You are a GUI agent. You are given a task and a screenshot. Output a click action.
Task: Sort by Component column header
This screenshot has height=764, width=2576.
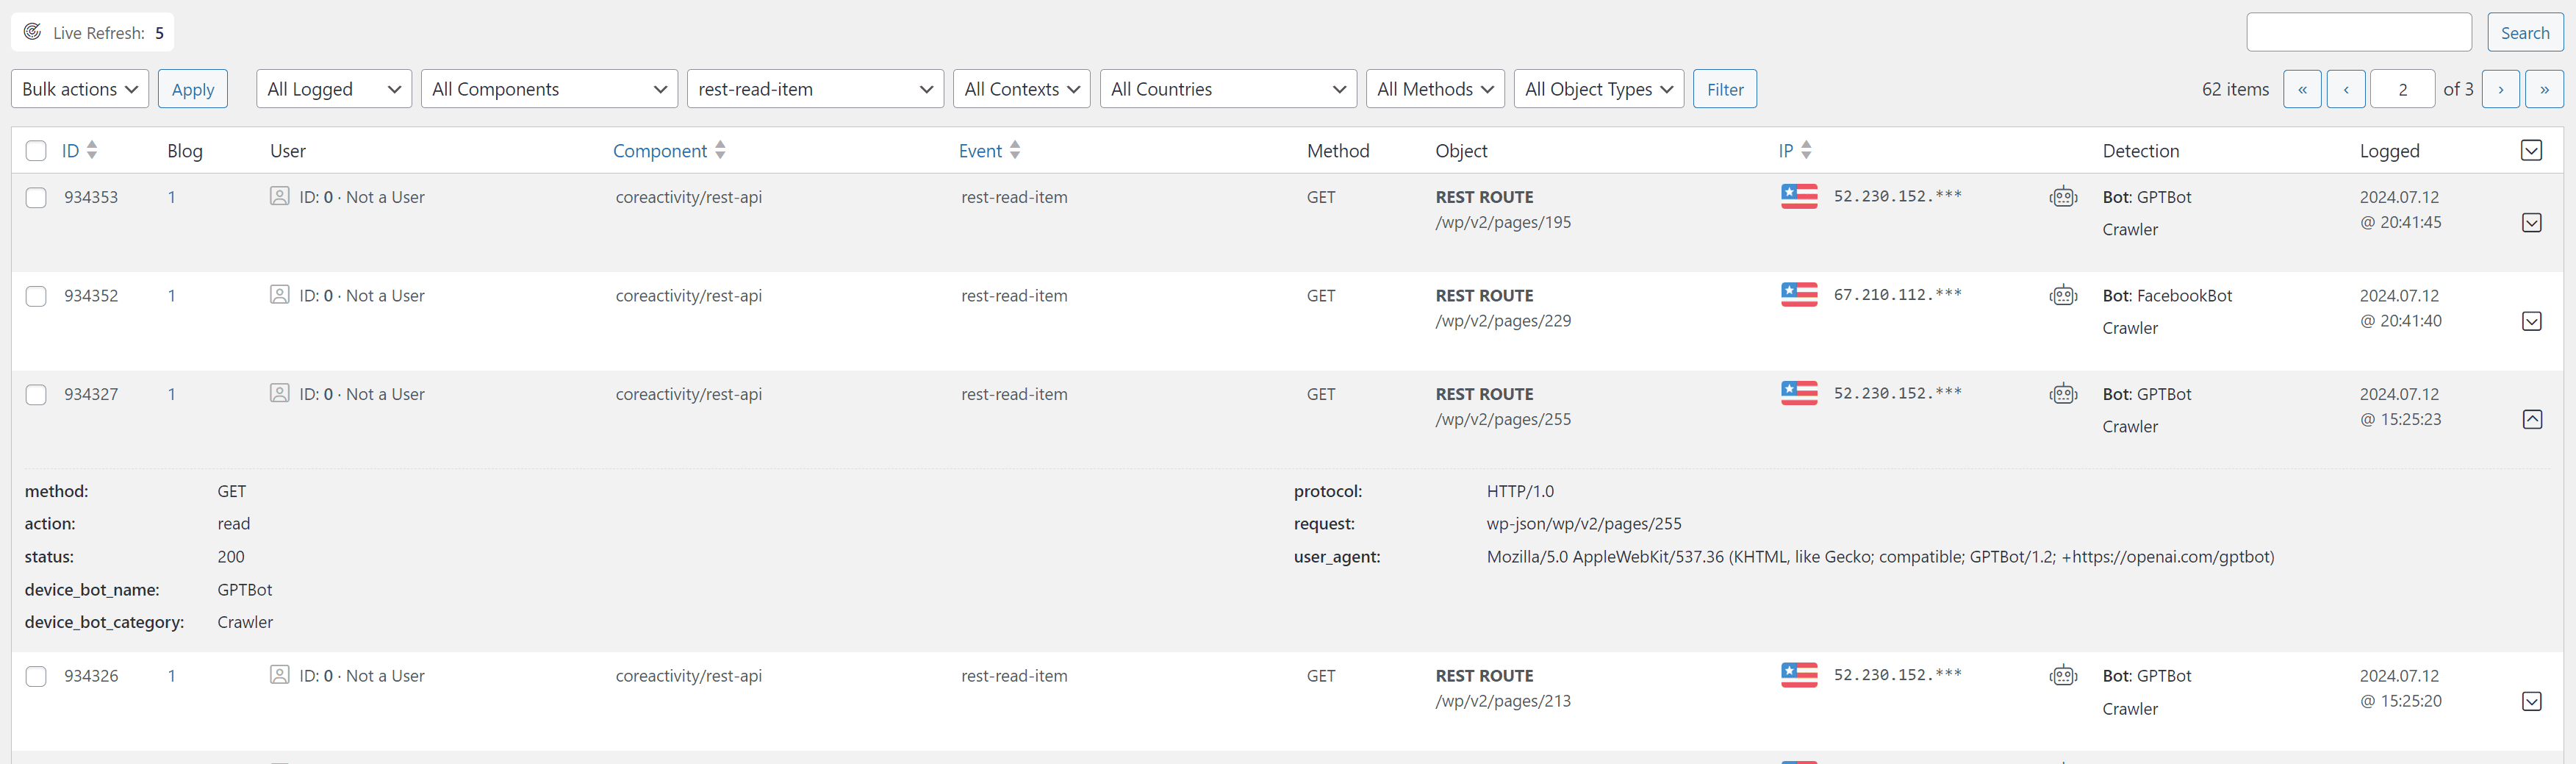tap(669, 150)
